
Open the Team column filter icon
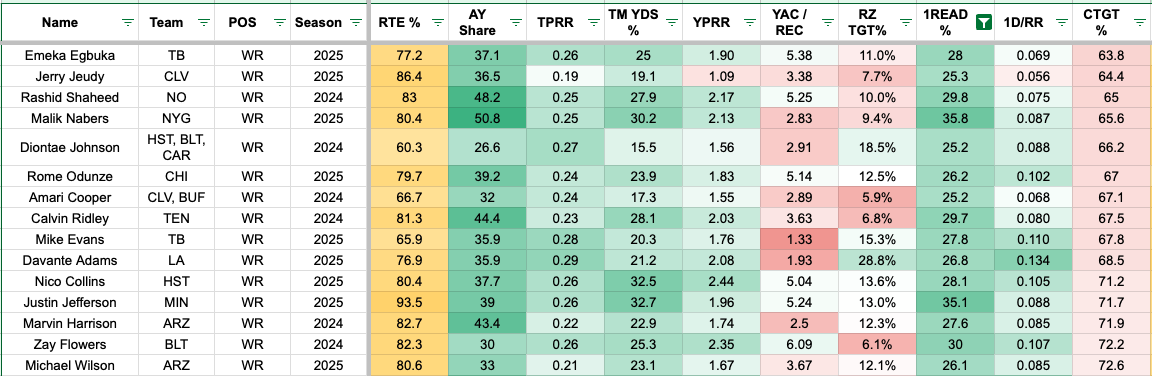pos(204,23)
